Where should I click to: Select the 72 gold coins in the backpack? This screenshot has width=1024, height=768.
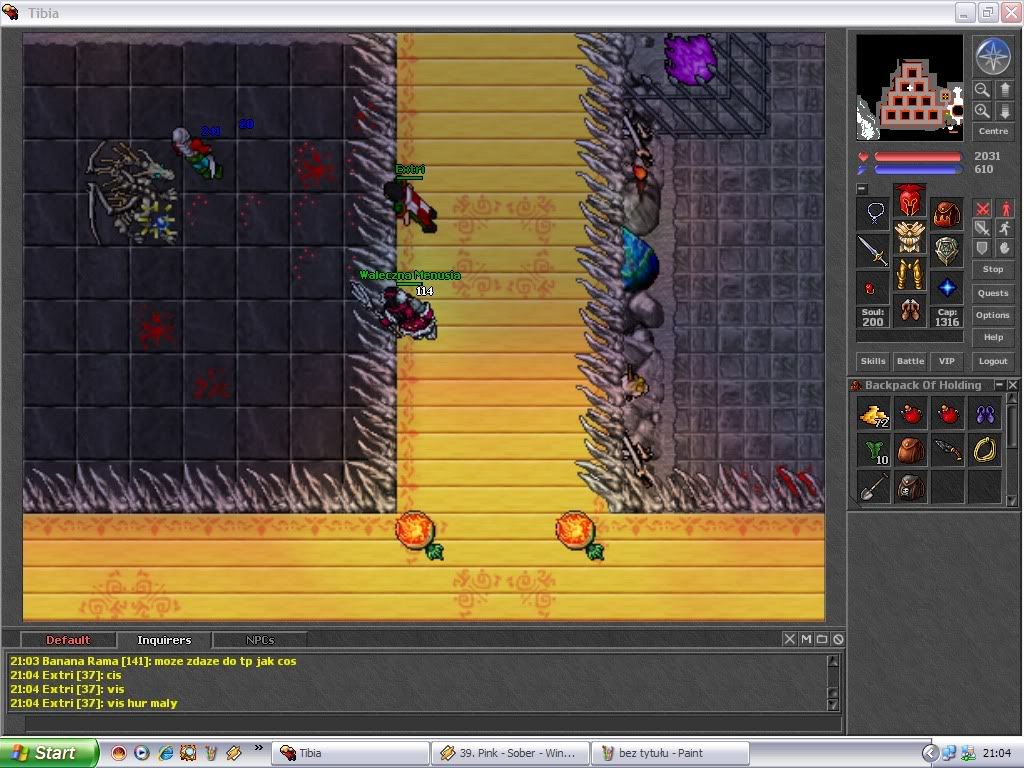tap(874, 414)
